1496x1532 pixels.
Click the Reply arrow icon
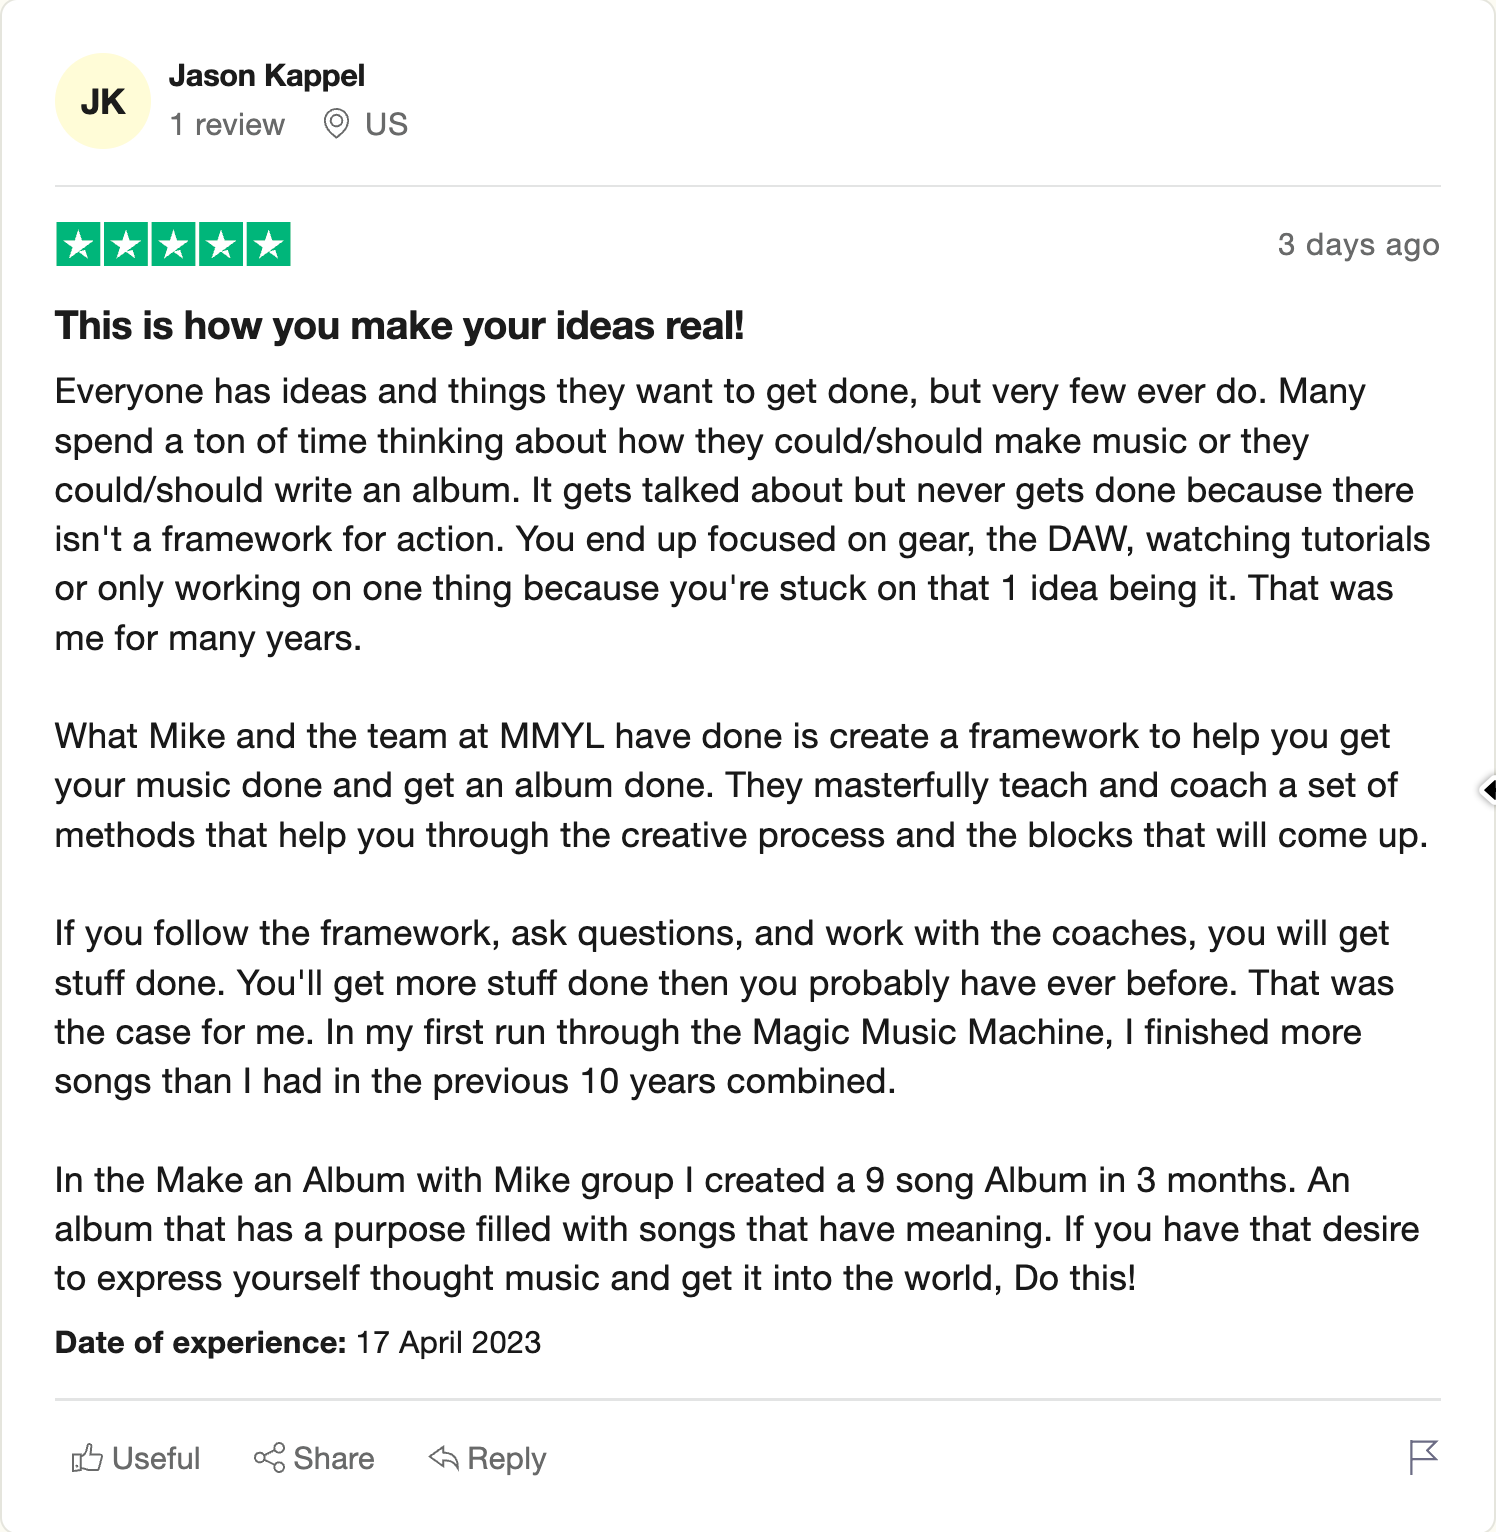[x=443, y=1458]
